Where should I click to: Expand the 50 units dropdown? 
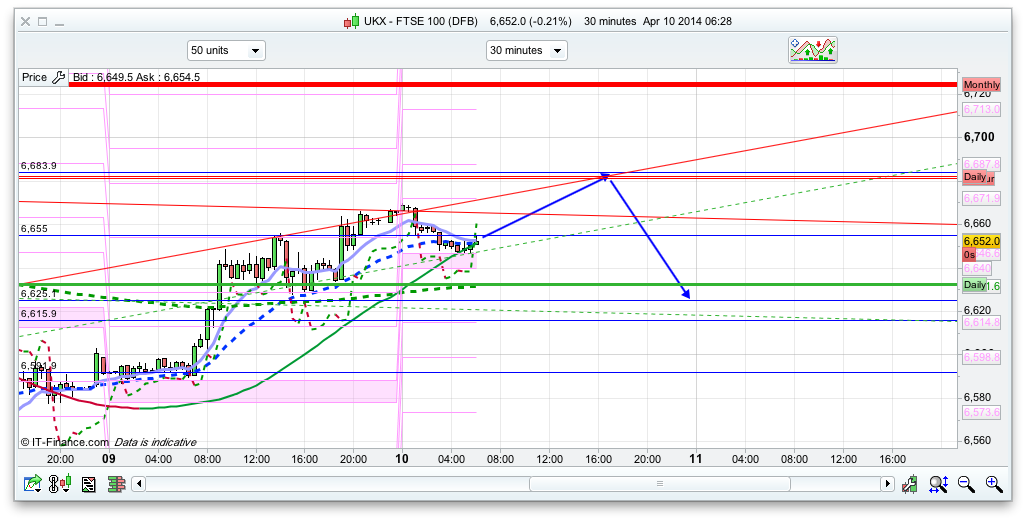tap(226, 50)
